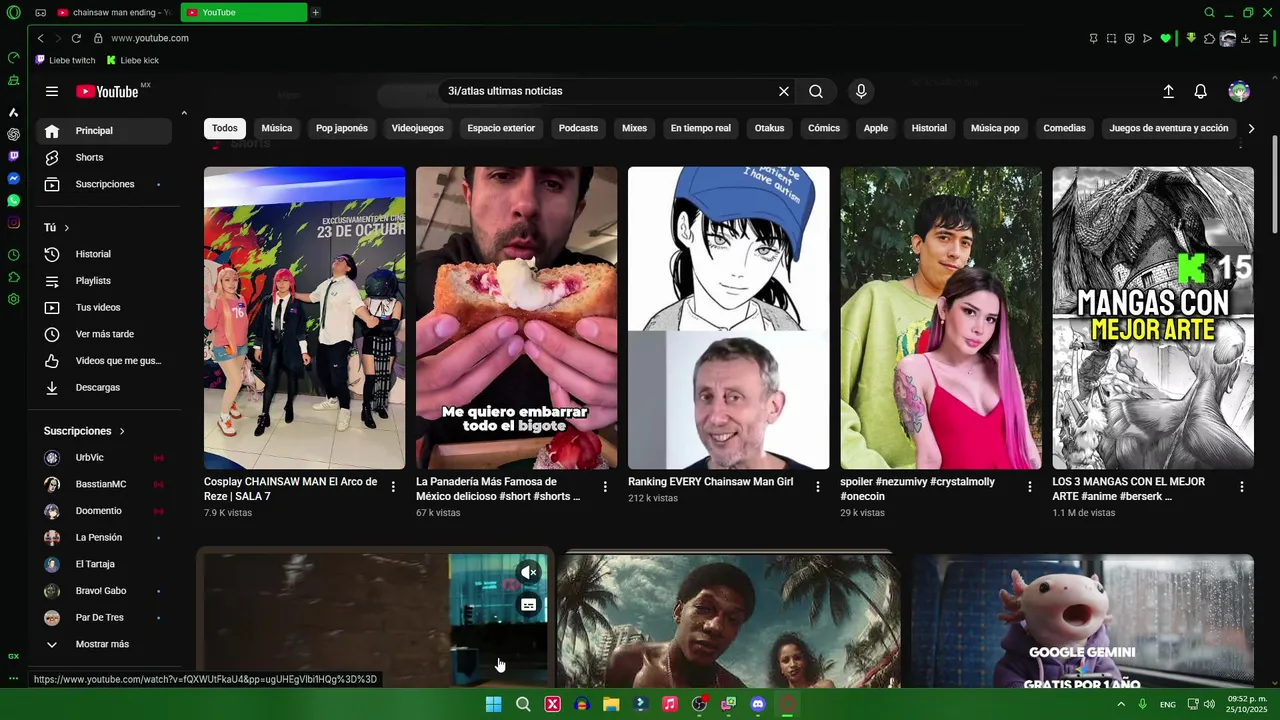Screen dimensions: 1280x720
Task: Open UrbVic channel subscription
Action: [105, 457]
